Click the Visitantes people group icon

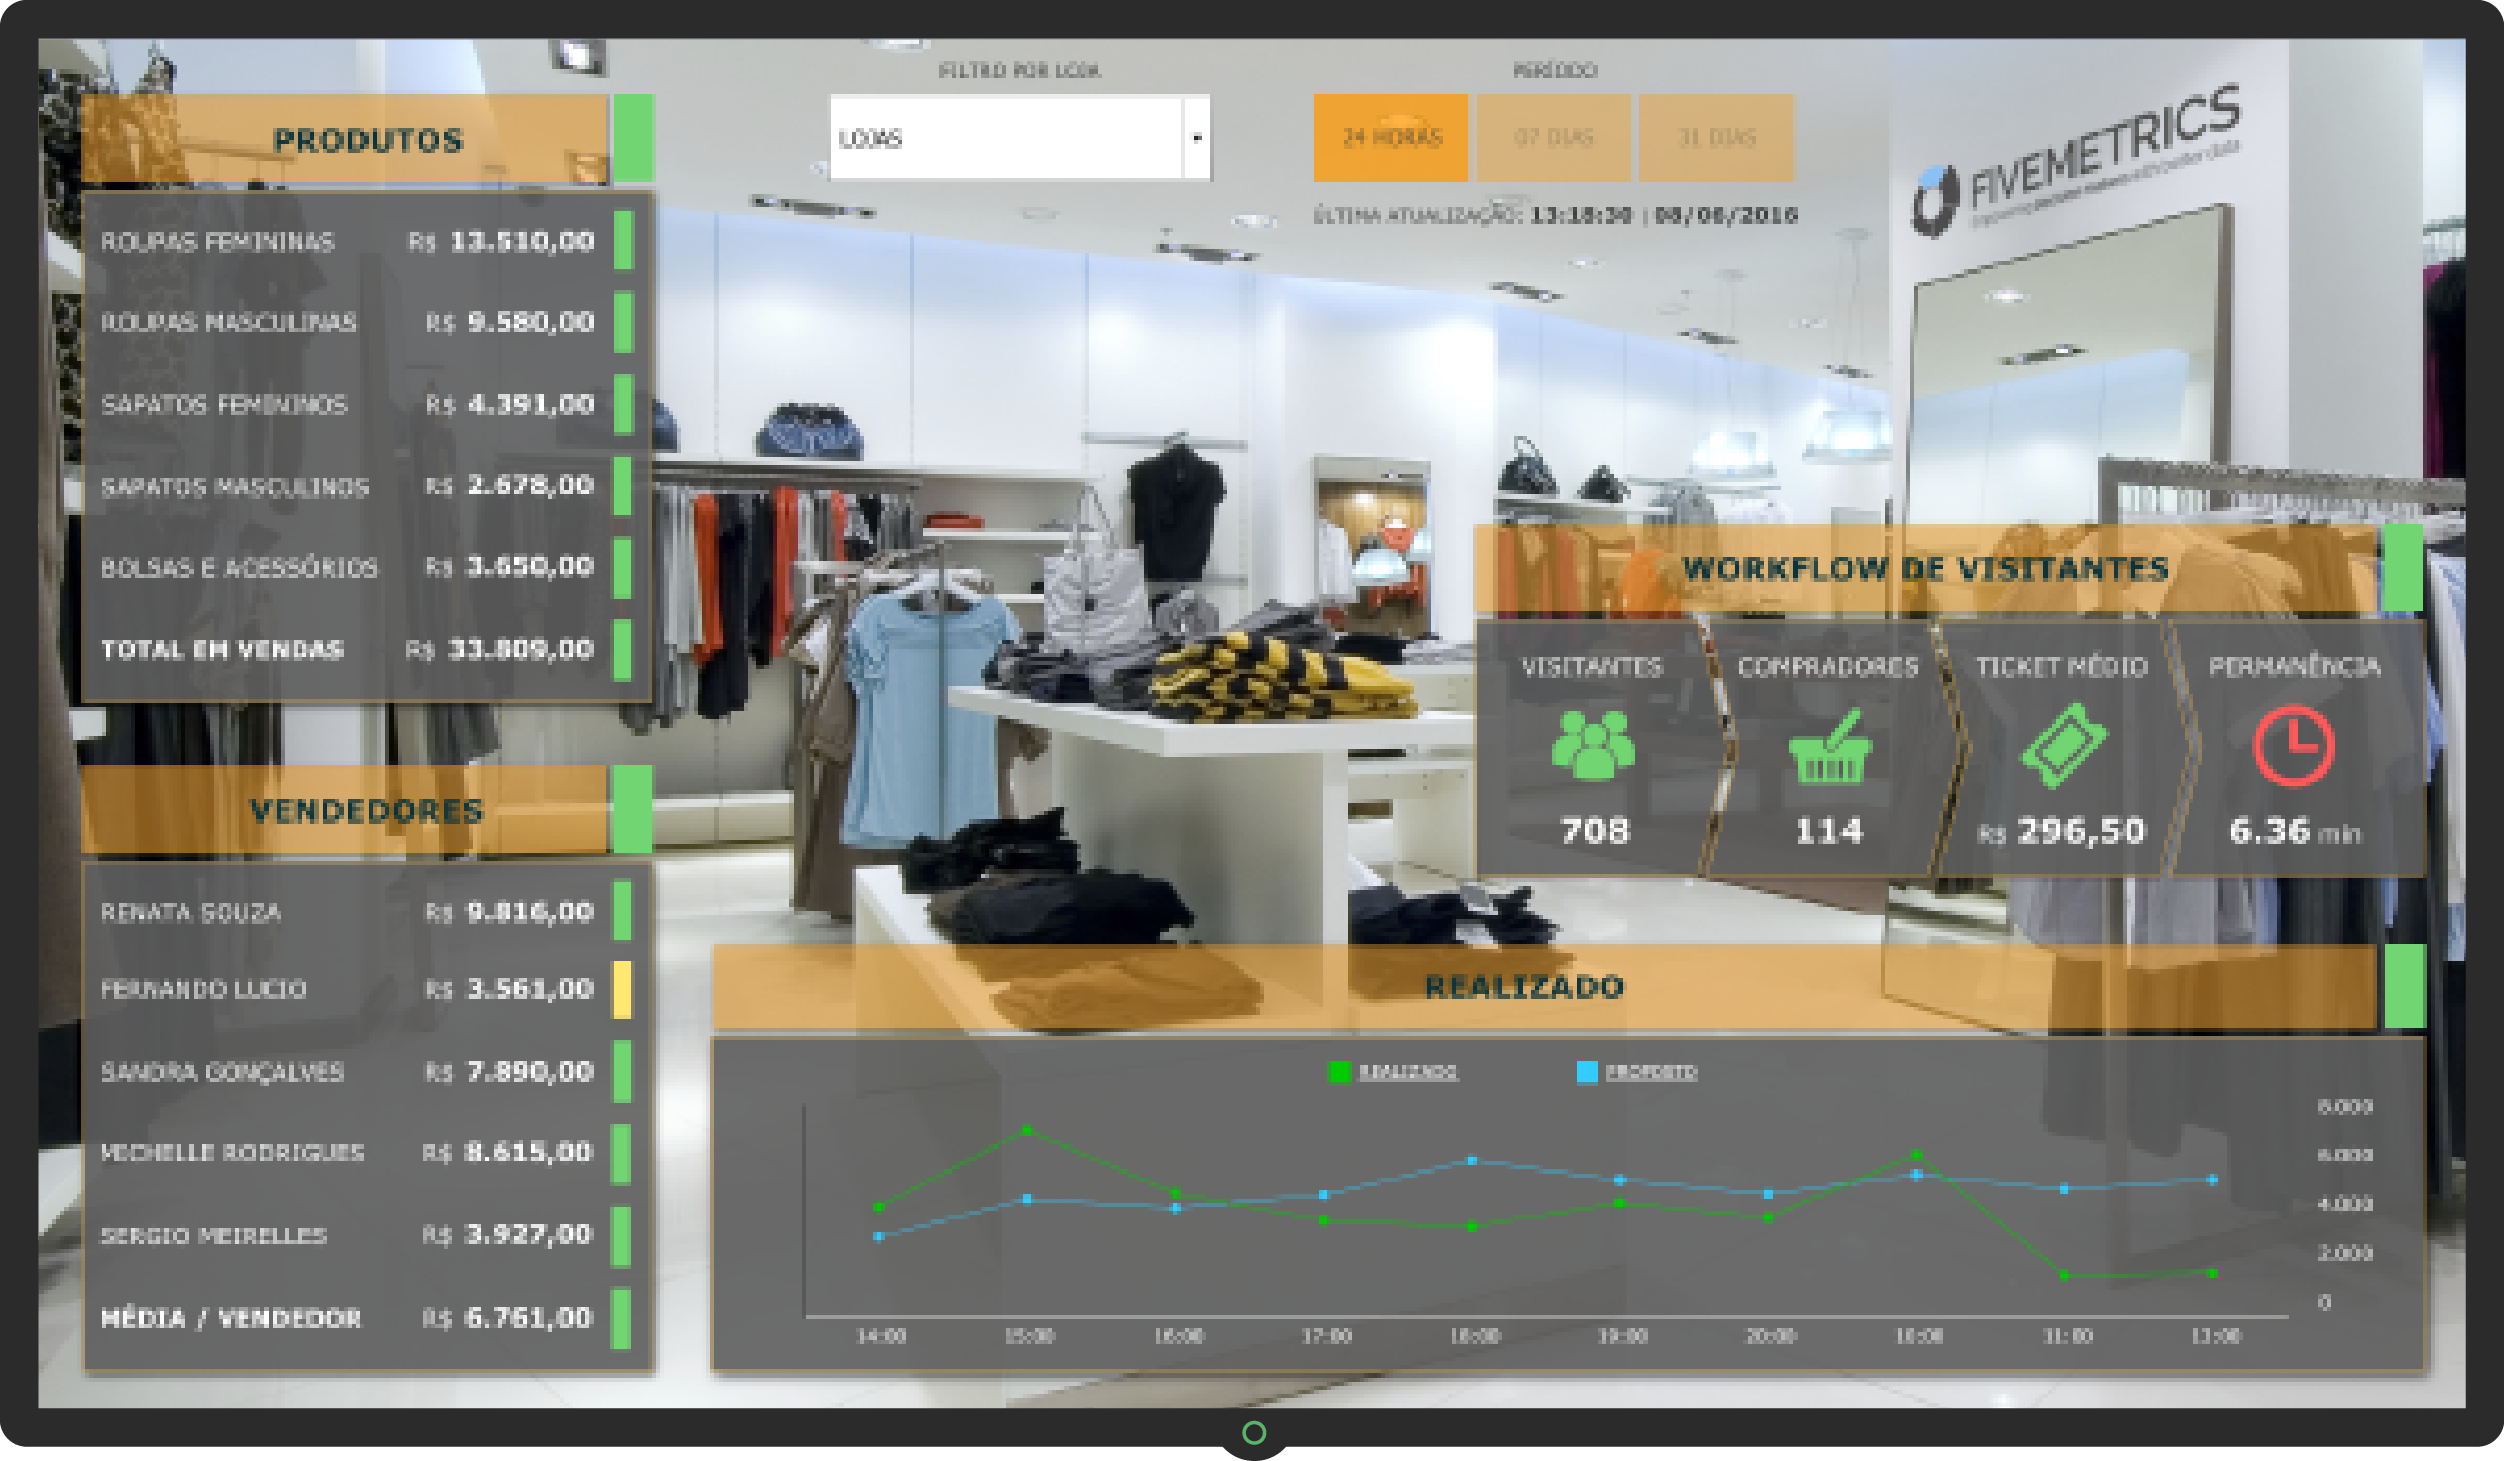[x=1593, y=745]
